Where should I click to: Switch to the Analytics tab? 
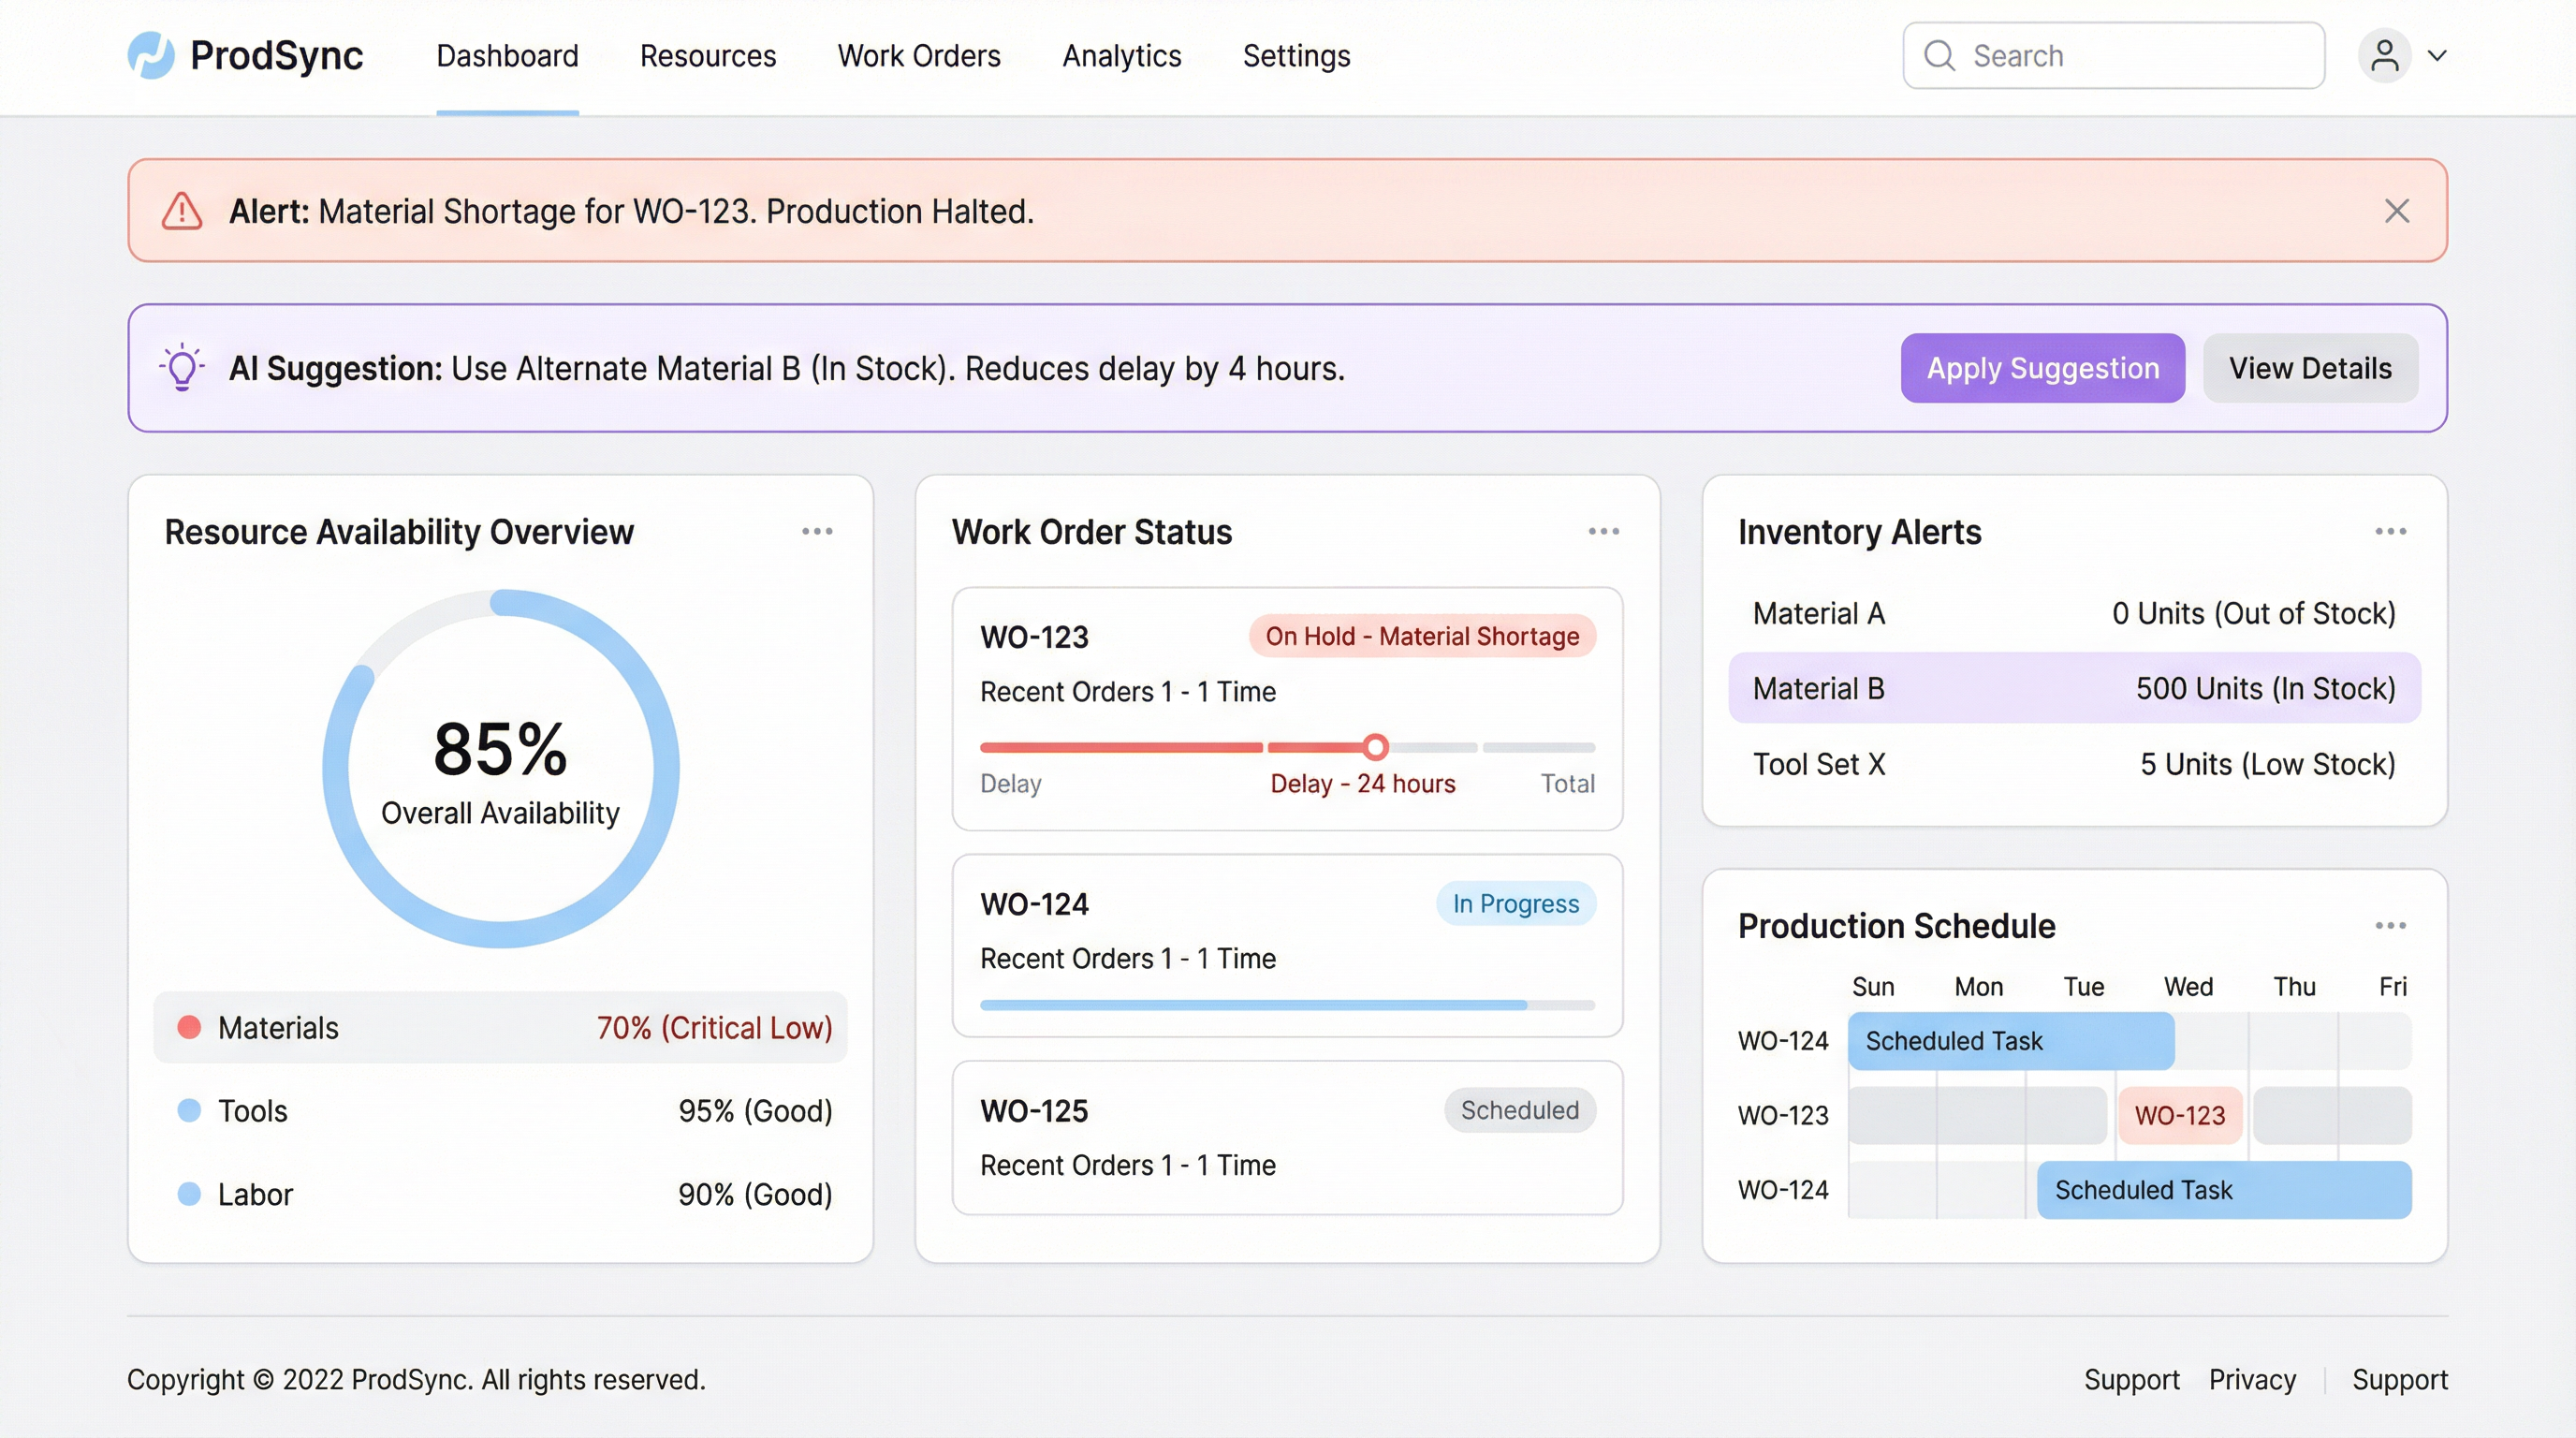click(1121, 56)
